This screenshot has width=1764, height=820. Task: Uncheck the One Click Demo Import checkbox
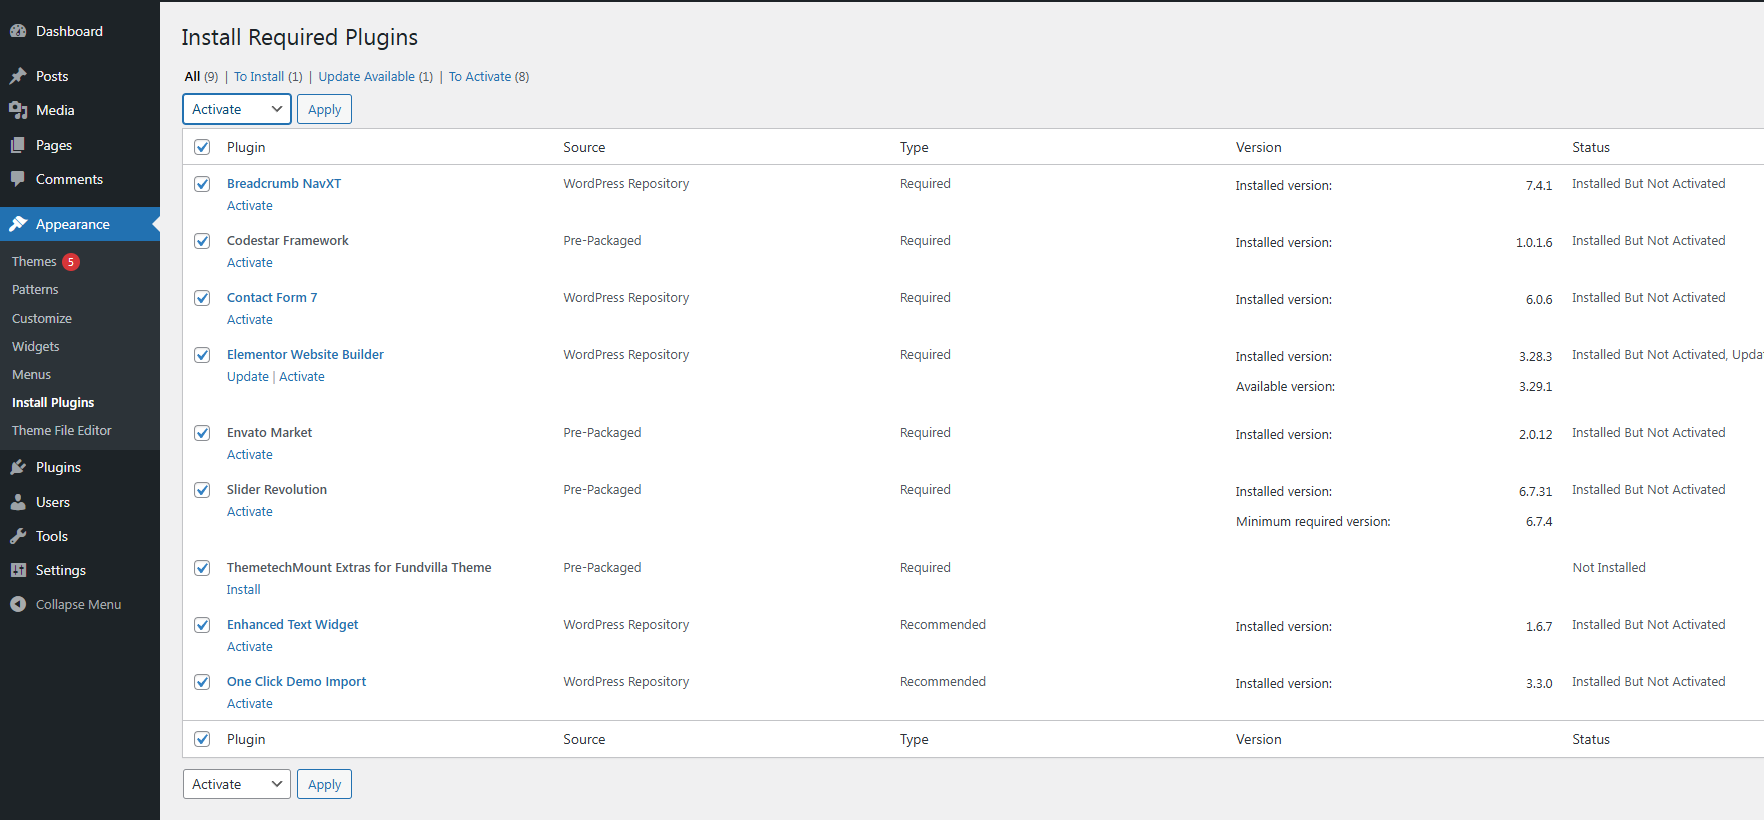(202, 682)
